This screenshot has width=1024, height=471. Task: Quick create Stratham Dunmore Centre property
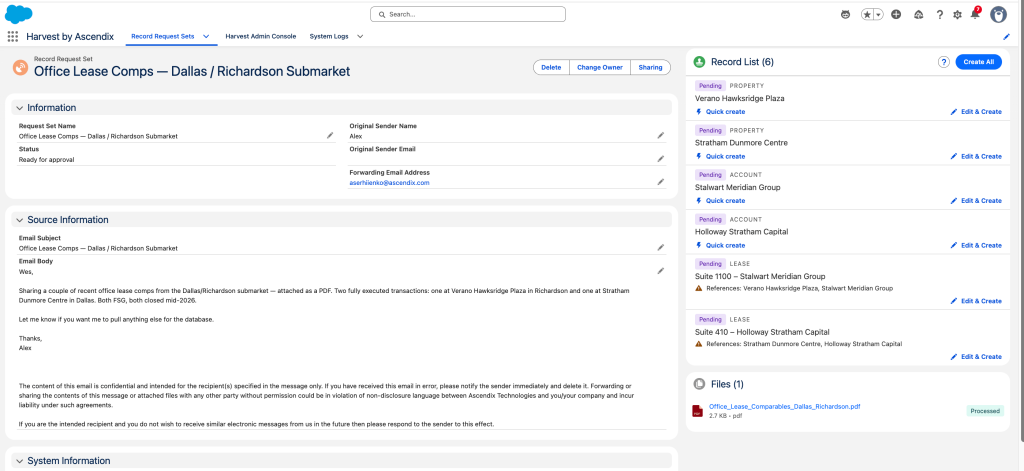(x=720, y=156)
